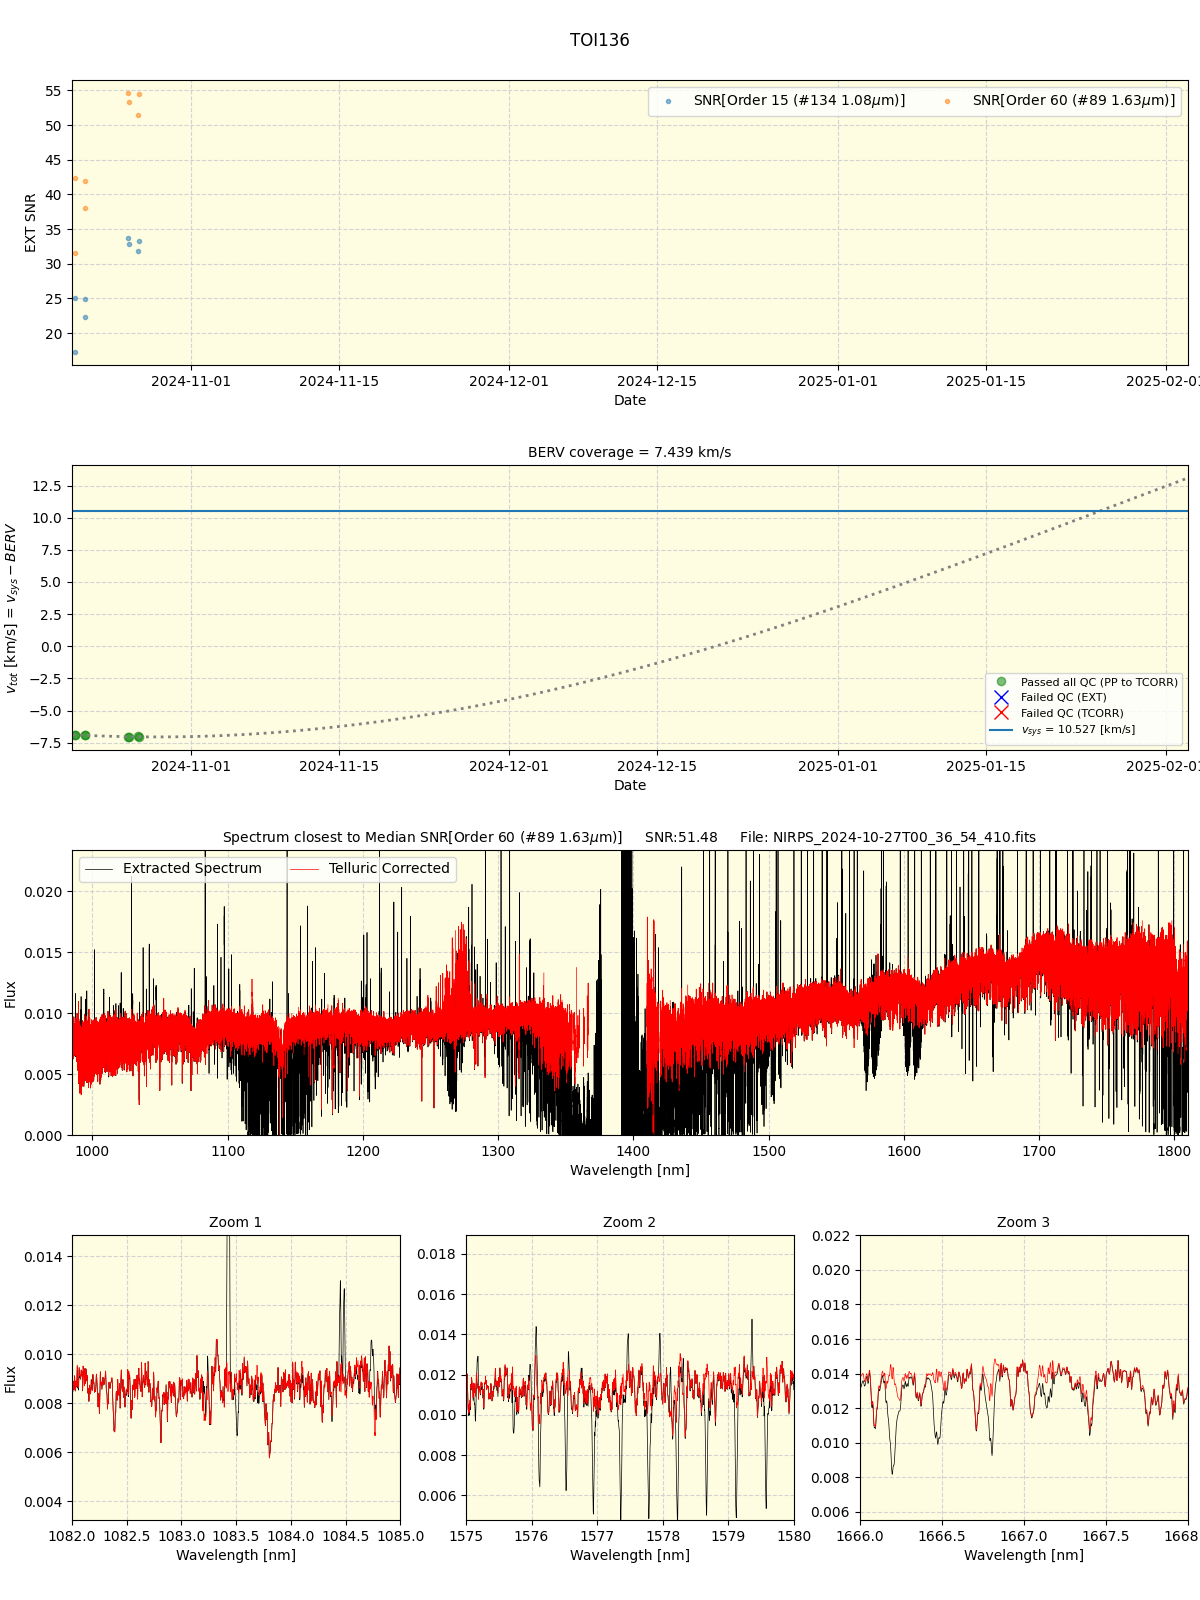This screenshot has height=1600, width=1200.
Task: Click the Failed QC (TCORR) legend entry
Action: (x=1057, y=713)
